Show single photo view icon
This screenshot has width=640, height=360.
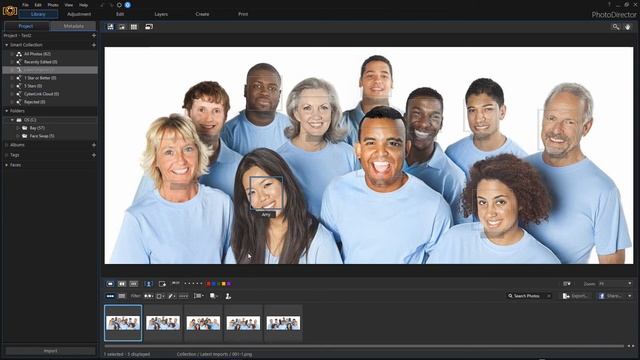110,284
